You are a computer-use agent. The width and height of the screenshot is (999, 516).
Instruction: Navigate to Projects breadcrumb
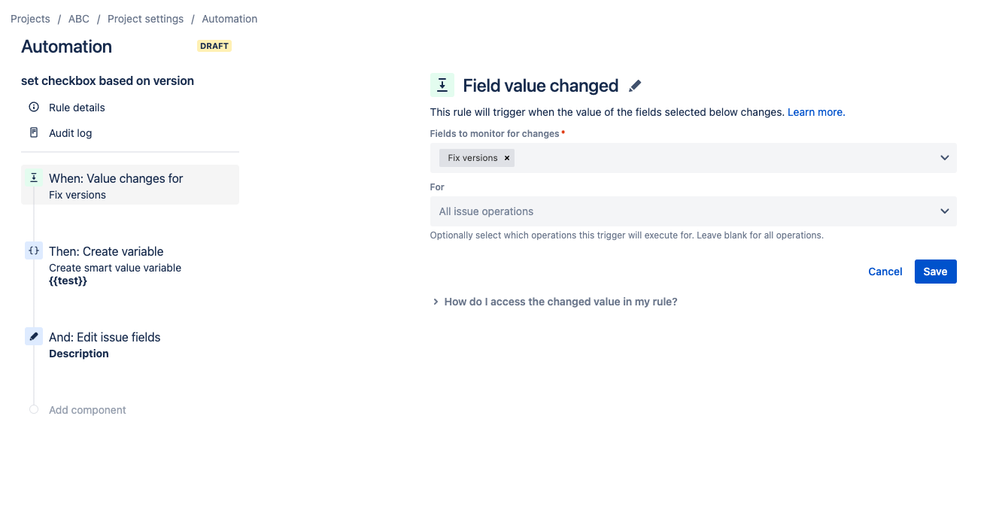pos(30,19)
